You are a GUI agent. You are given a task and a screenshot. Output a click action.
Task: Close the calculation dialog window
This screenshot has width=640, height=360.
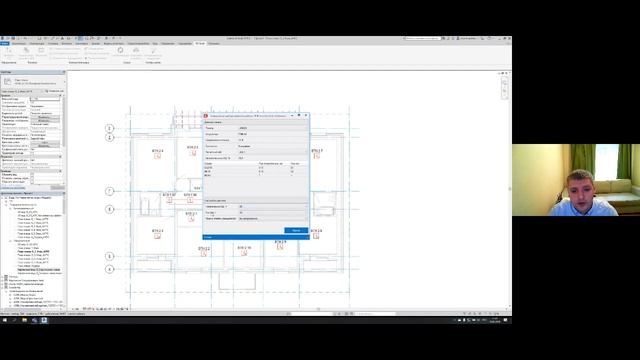(306, 116)
